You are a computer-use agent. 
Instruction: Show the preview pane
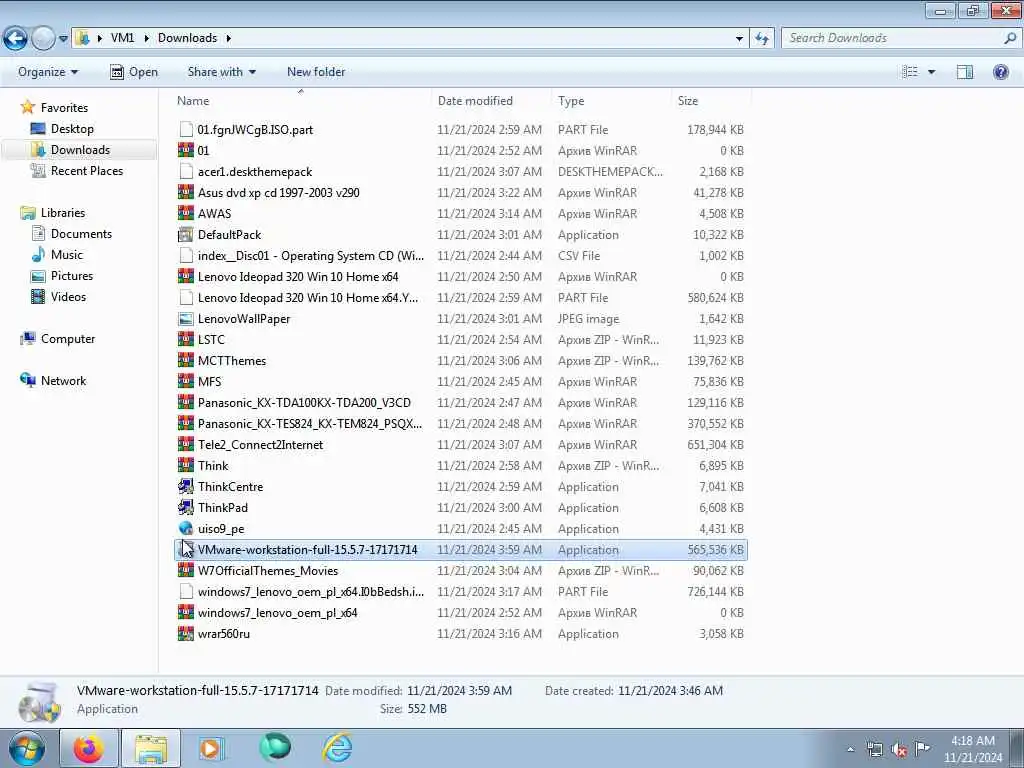click(x=965, y=72)
